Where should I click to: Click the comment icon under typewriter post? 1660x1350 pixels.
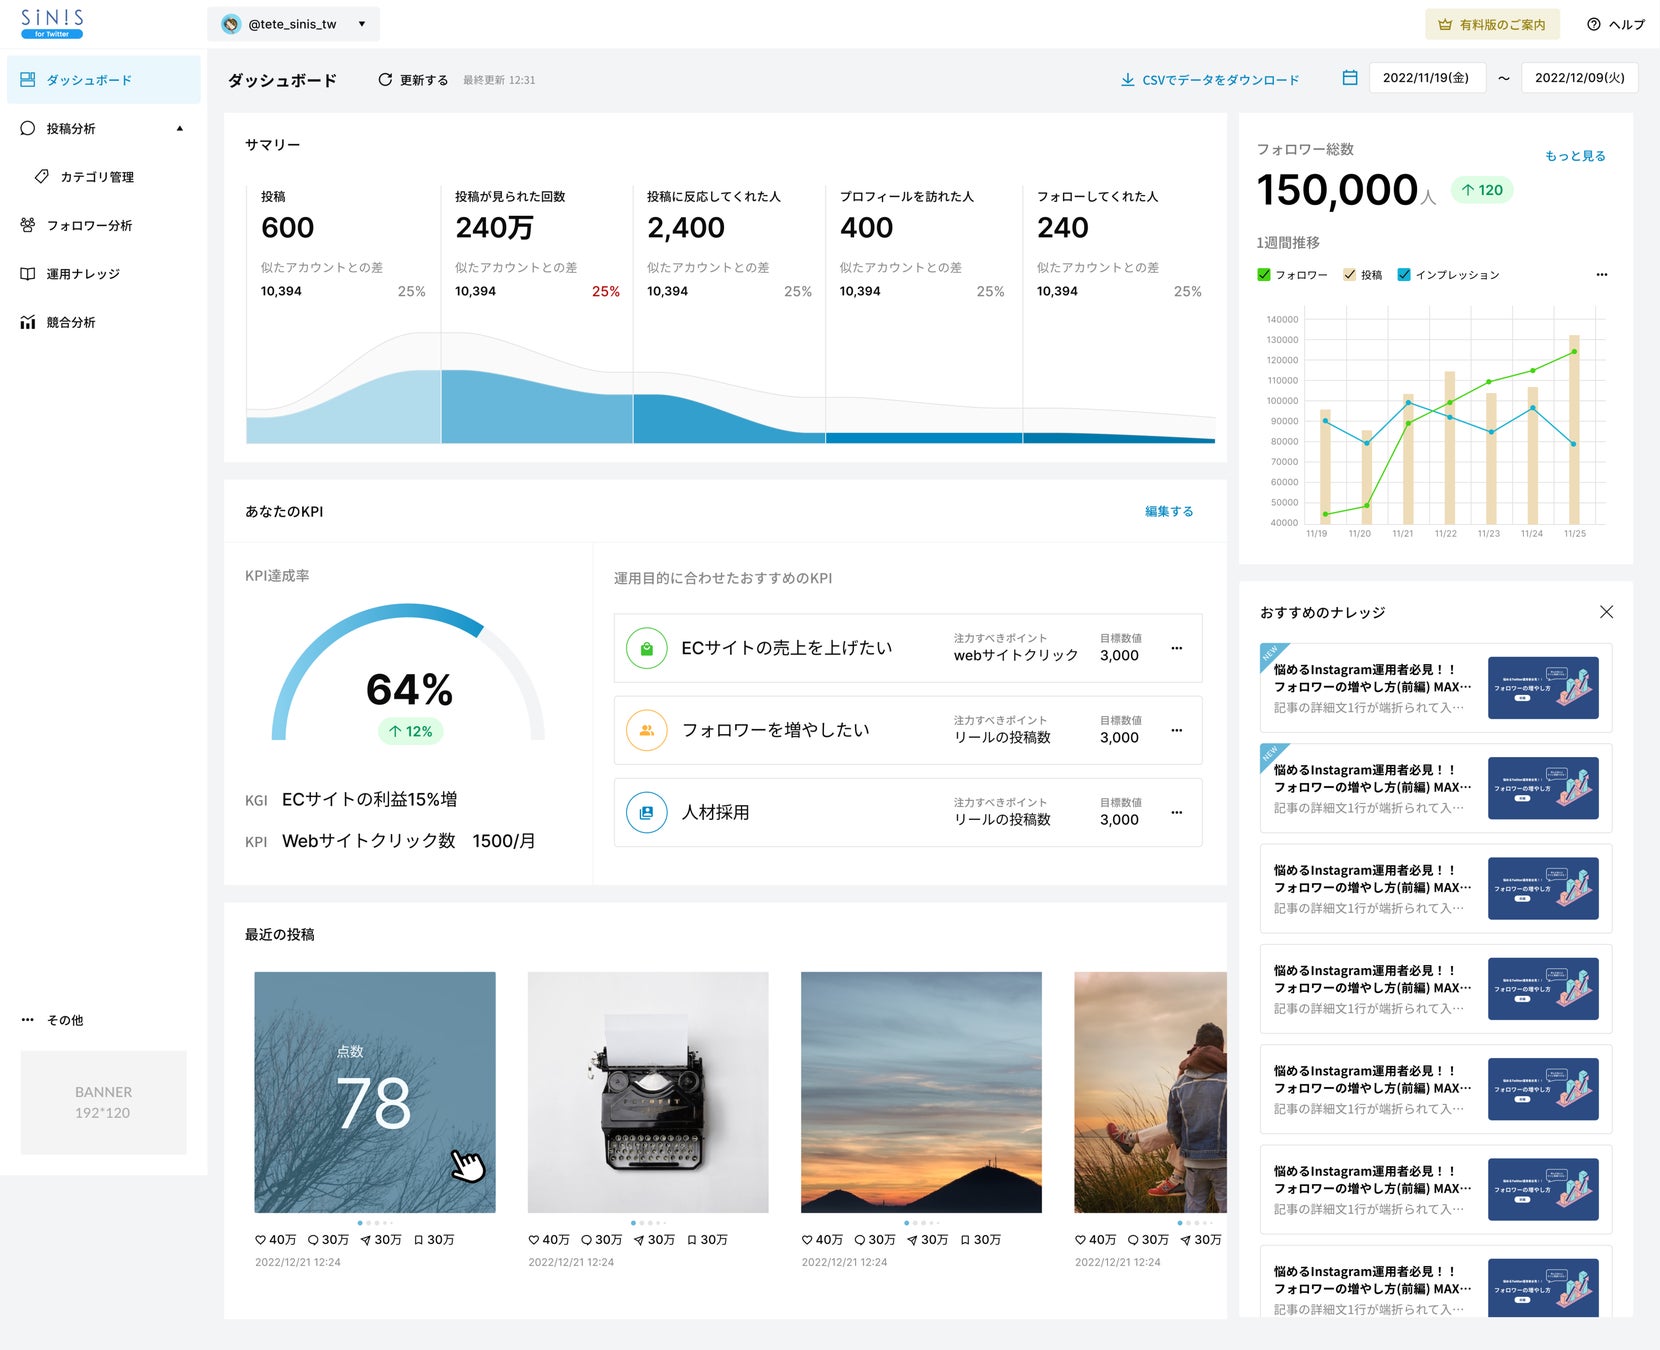586,1240
